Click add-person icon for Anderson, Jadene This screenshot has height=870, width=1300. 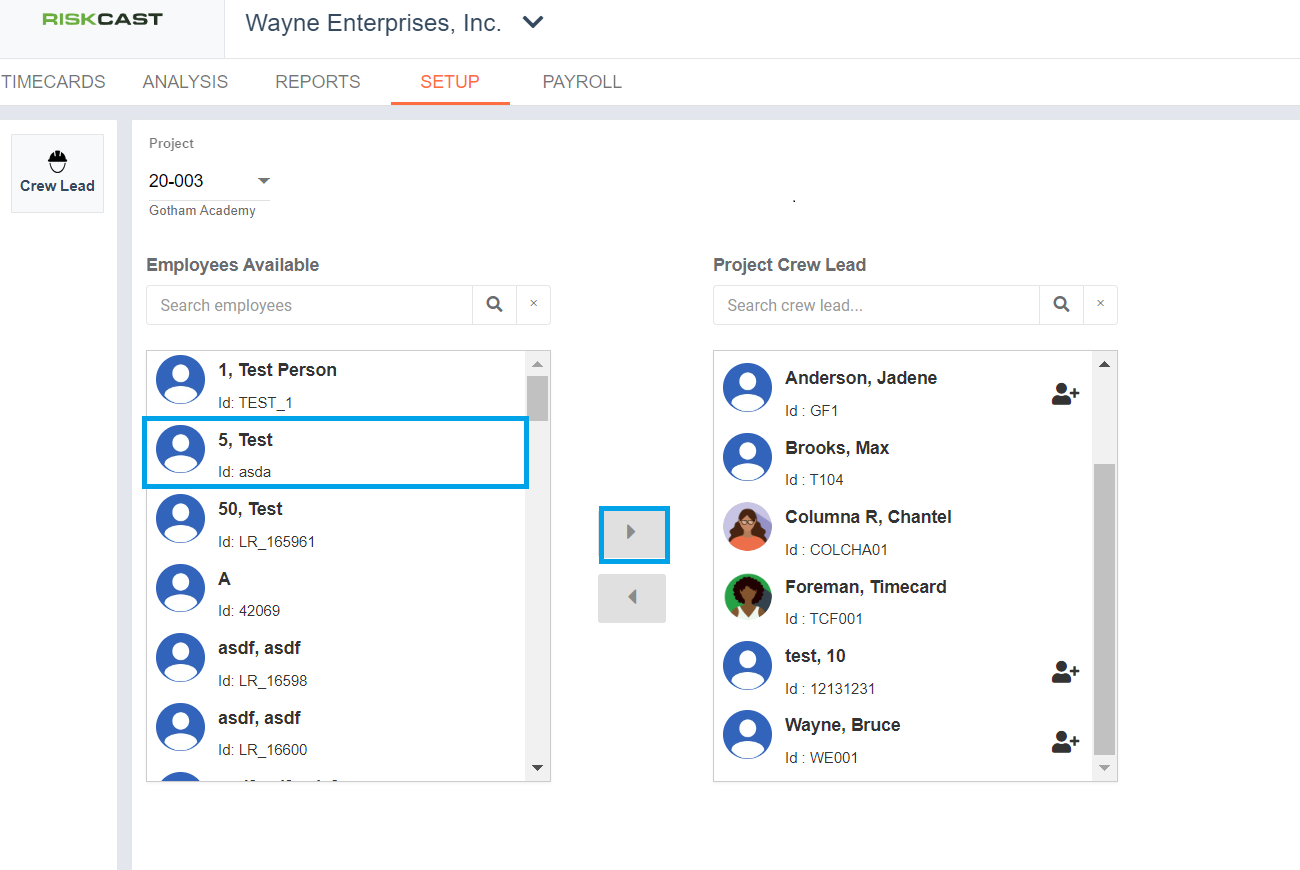tap(1065, 394)
